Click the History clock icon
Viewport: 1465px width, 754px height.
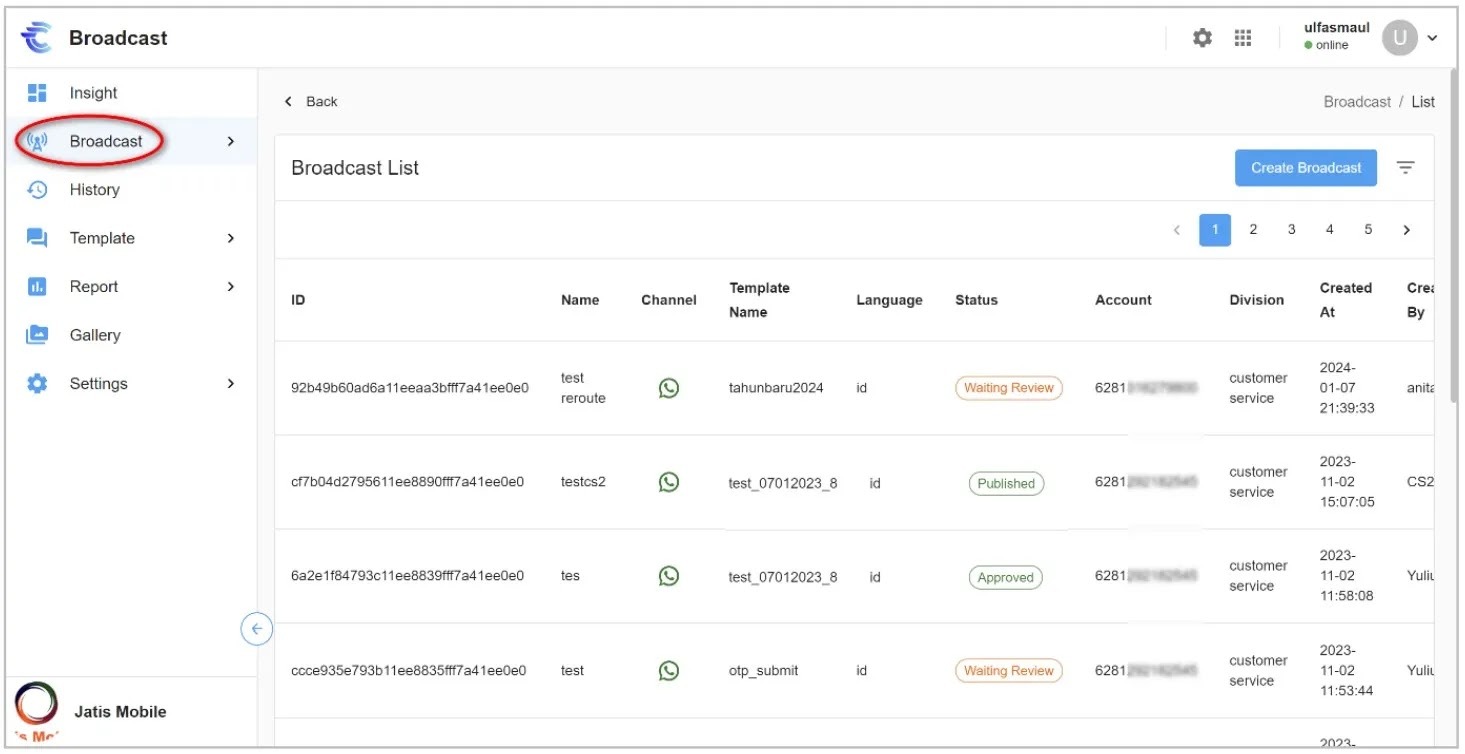click(37, 190)
